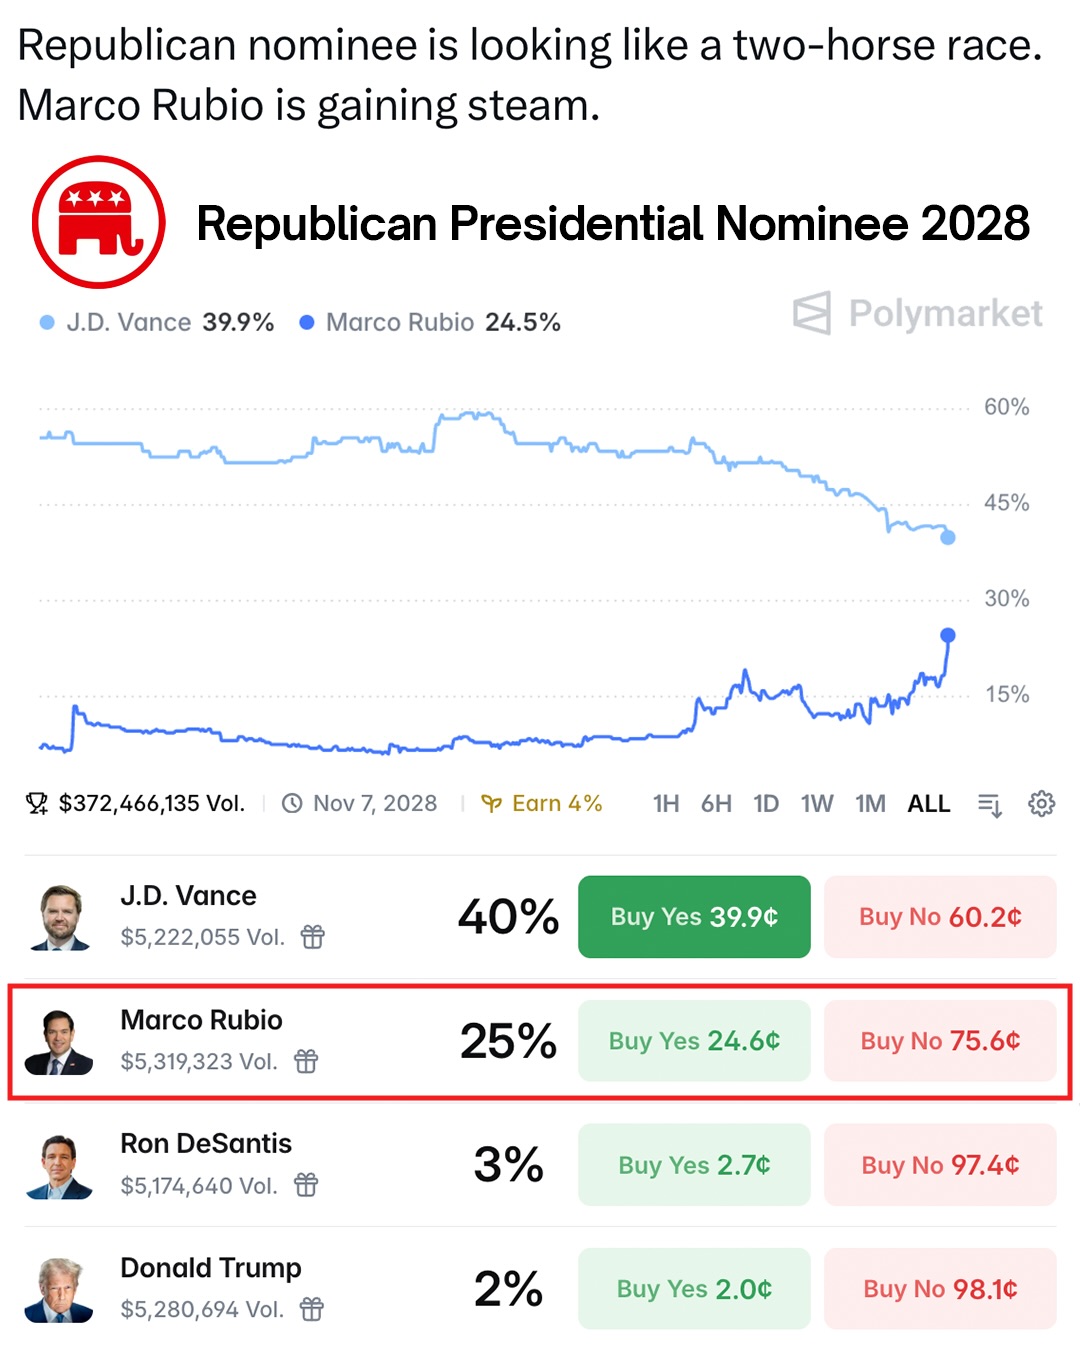Select the ALL time range
This screenshot has width=1080, height=1350.
(x=929, y=804)
